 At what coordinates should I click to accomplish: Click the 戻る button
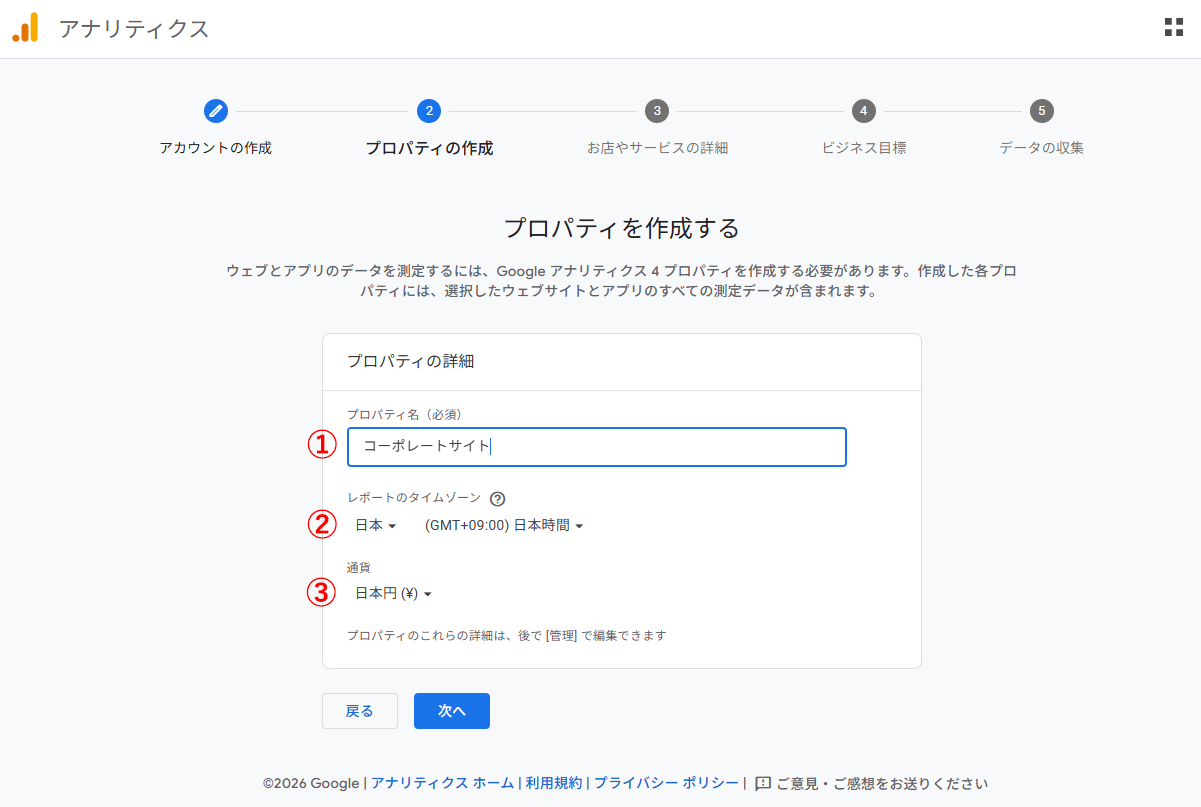tap(359, 710)
